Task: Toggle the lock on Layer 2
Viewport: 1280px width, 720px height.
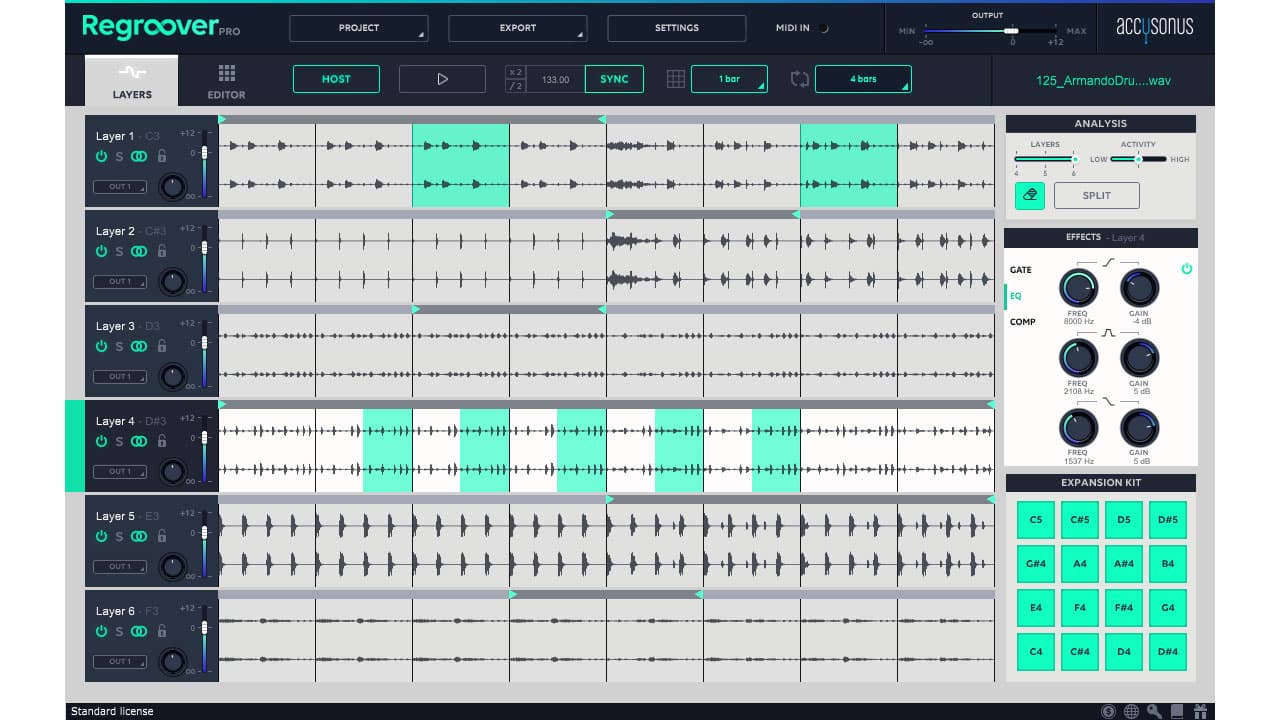Action: 161,251
